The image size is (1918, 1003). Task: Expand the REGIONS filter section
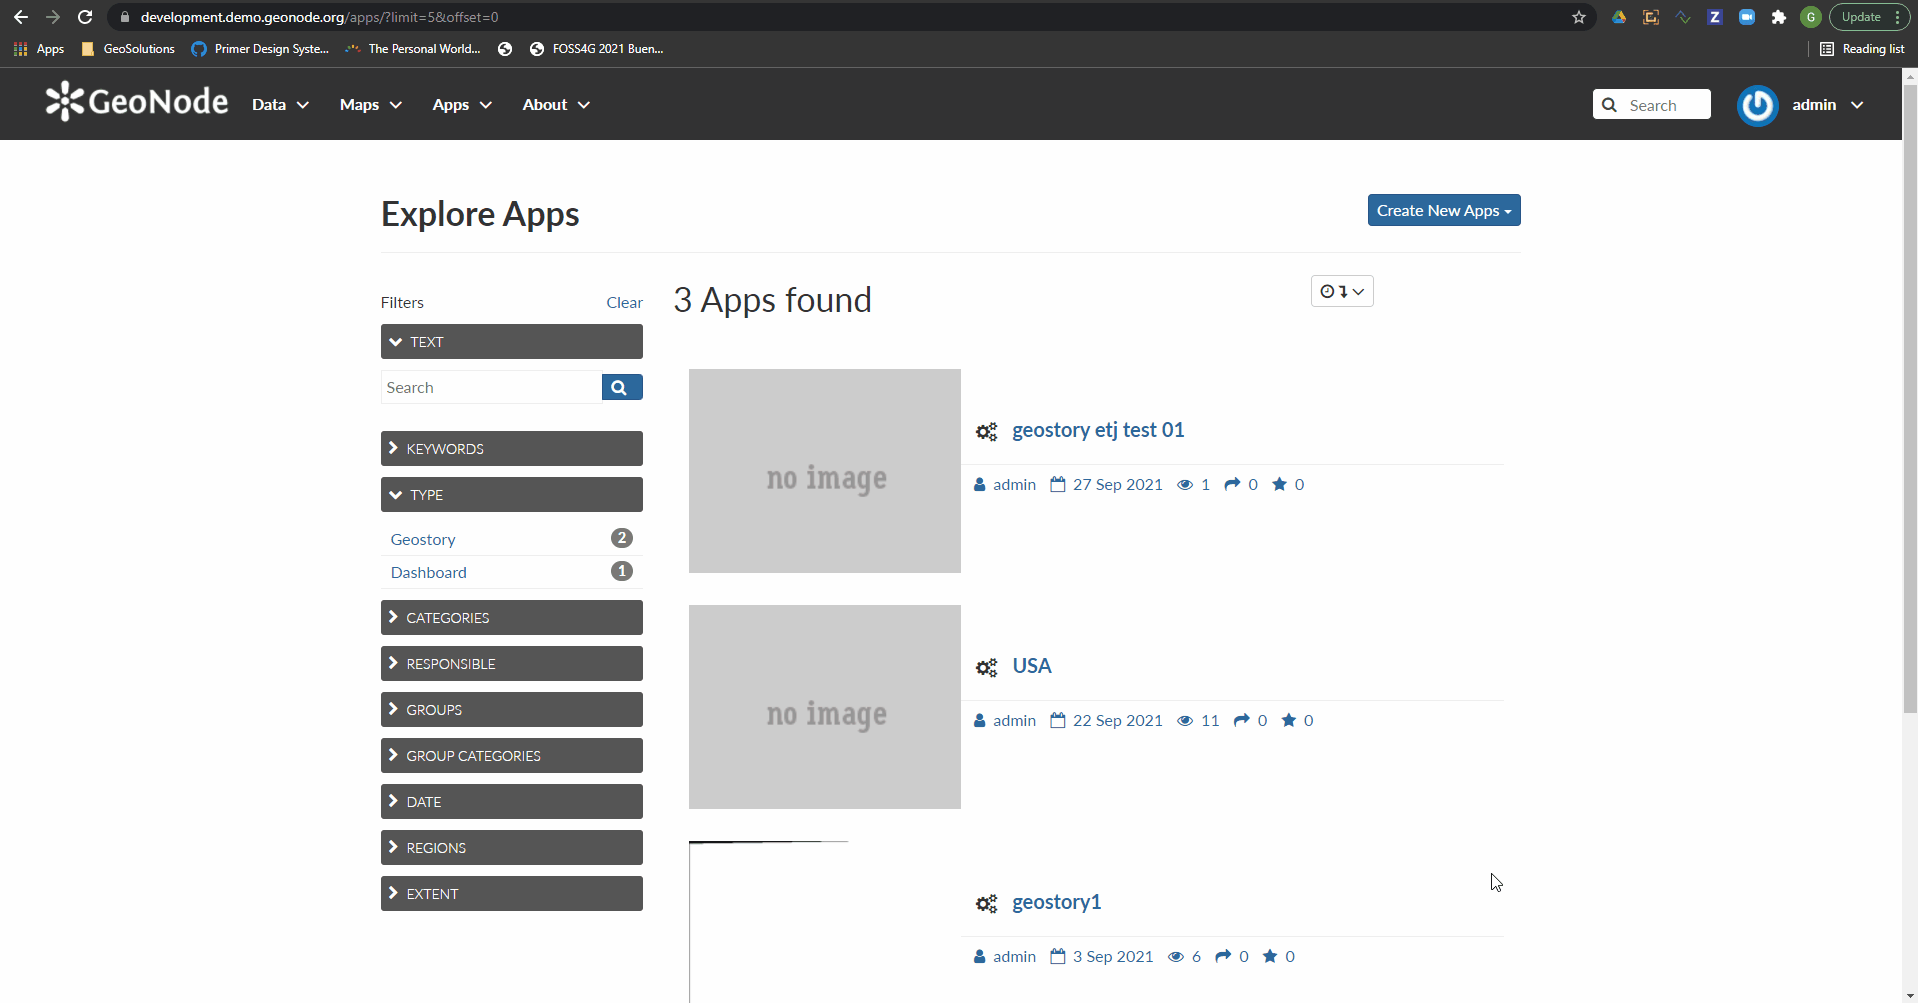[512, 847]
